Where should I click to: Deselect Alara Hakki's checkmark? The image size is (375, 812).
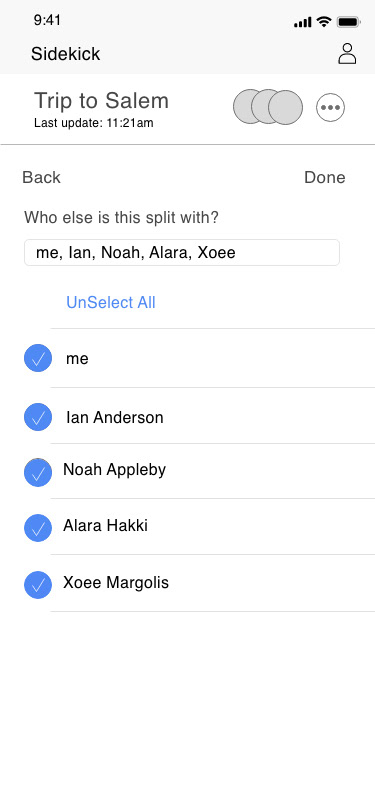point(38,528)
